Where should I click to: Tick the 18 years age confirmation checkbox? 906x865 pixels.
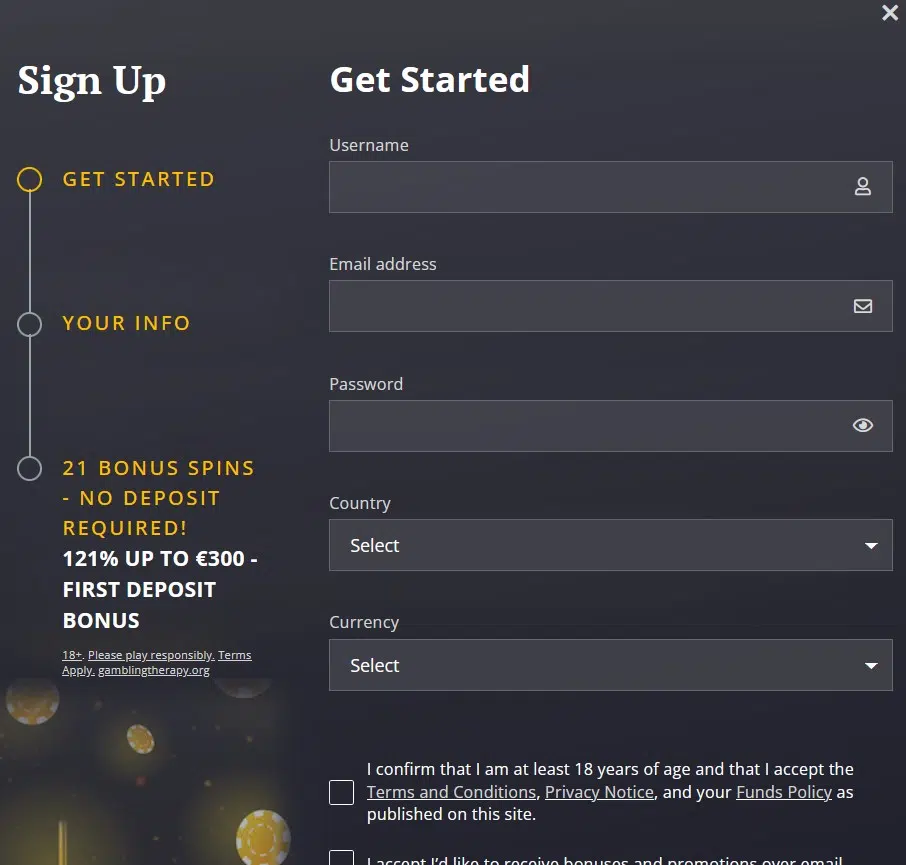(341, 792)
